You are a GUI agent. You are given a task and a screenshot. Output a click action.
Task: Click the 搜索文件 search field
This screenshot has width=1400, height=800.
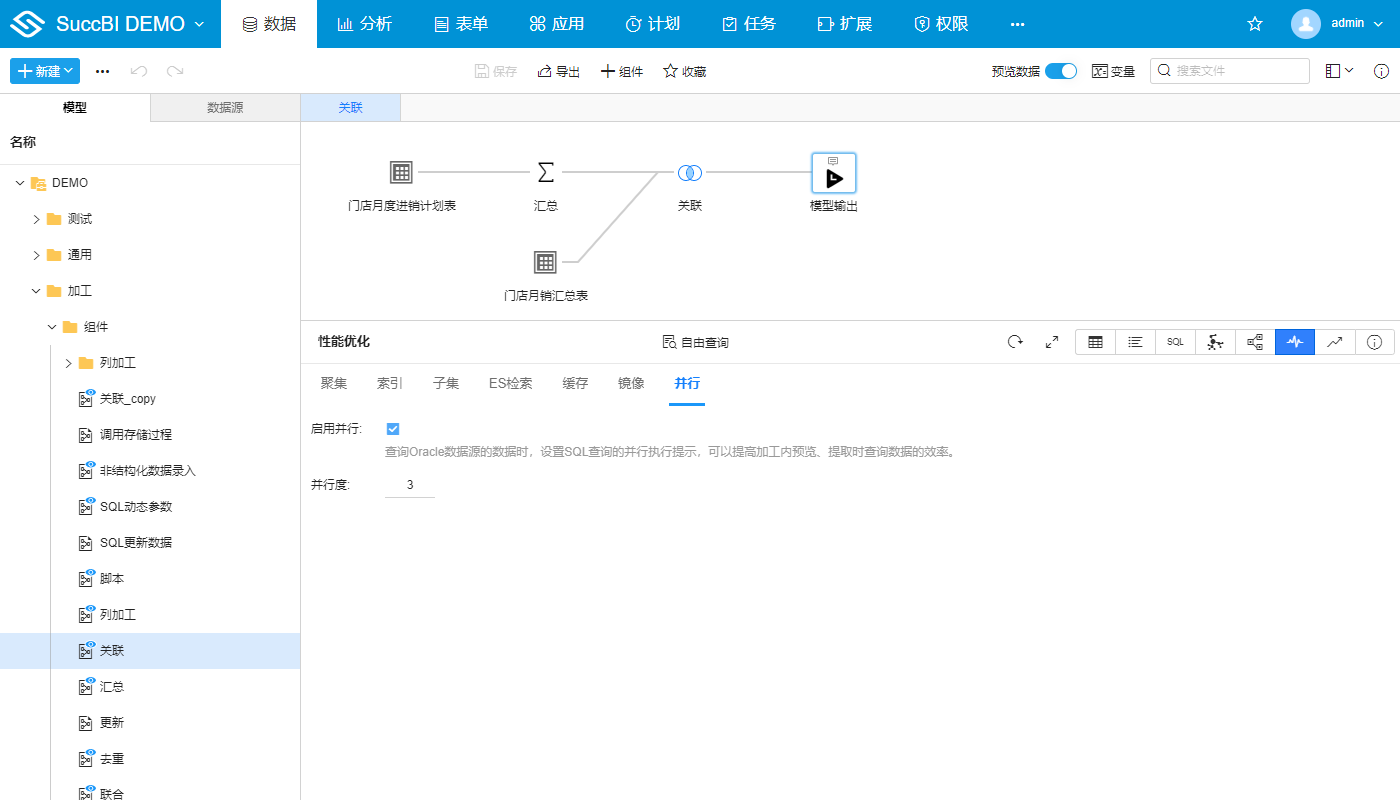pyautogui.click(x=1230, y=71)
